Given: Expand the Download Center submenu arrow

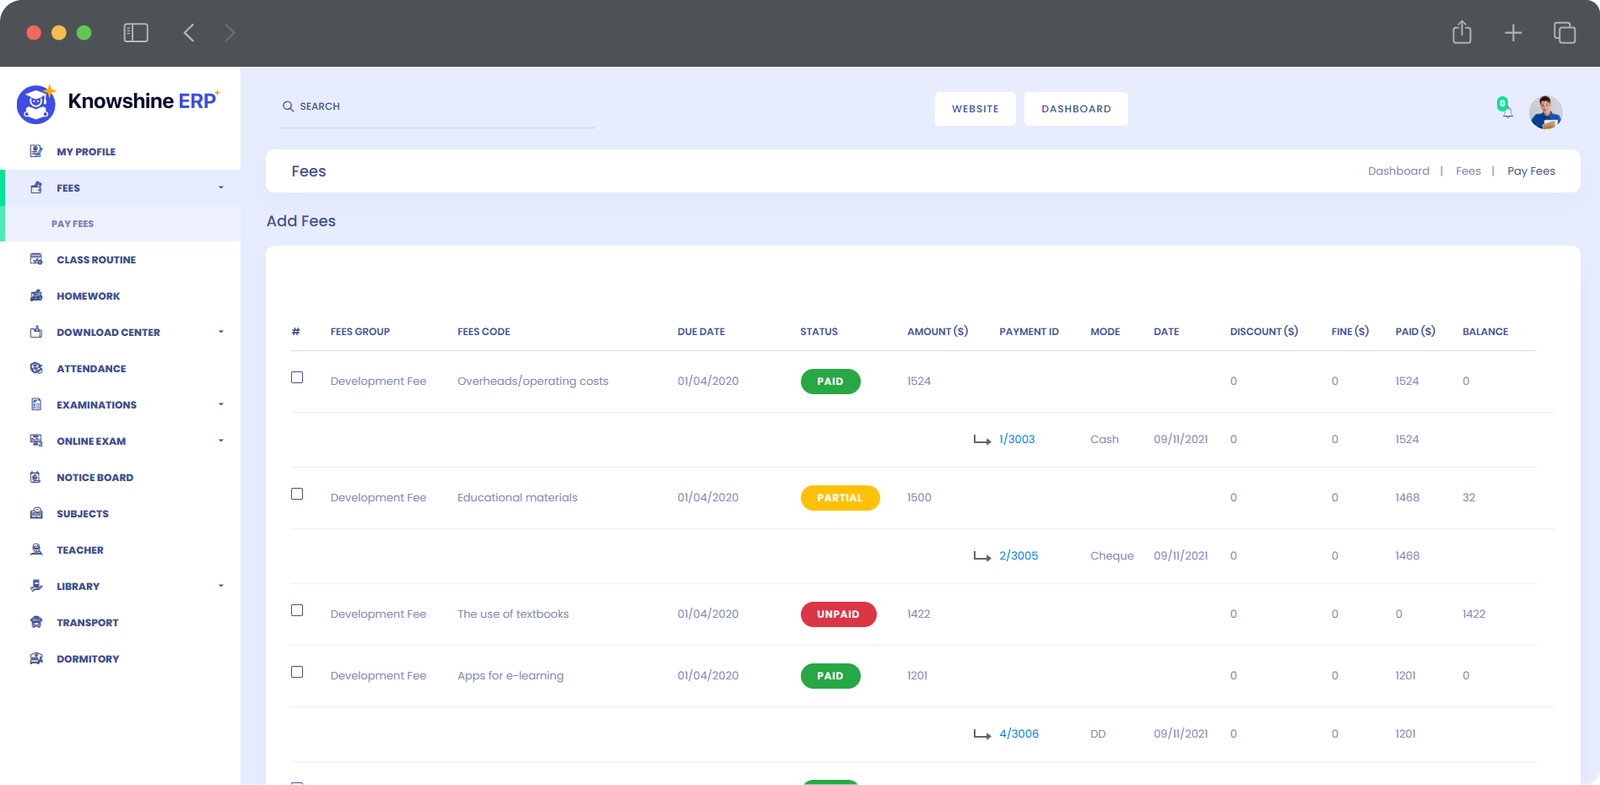Looking at the screenshot, I should 221,332.
